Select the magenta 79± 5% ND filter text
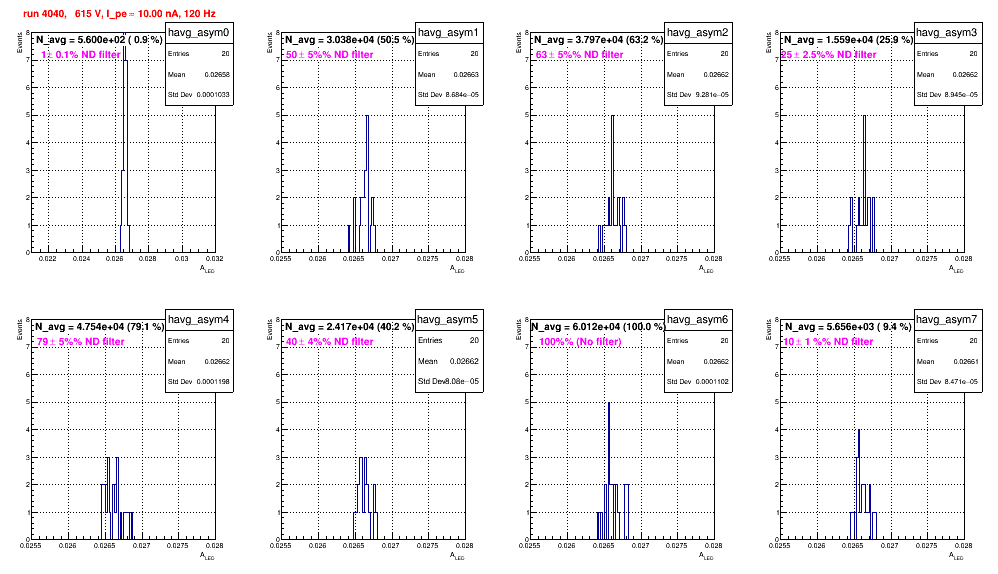The width and height of the screenshot is (998, 574). pos(80,342)
